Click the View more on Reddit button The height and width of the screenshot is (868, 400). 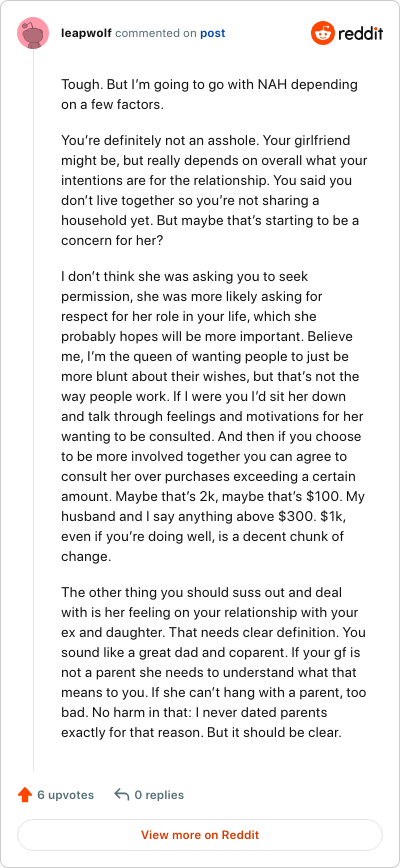tap(200, 835)
